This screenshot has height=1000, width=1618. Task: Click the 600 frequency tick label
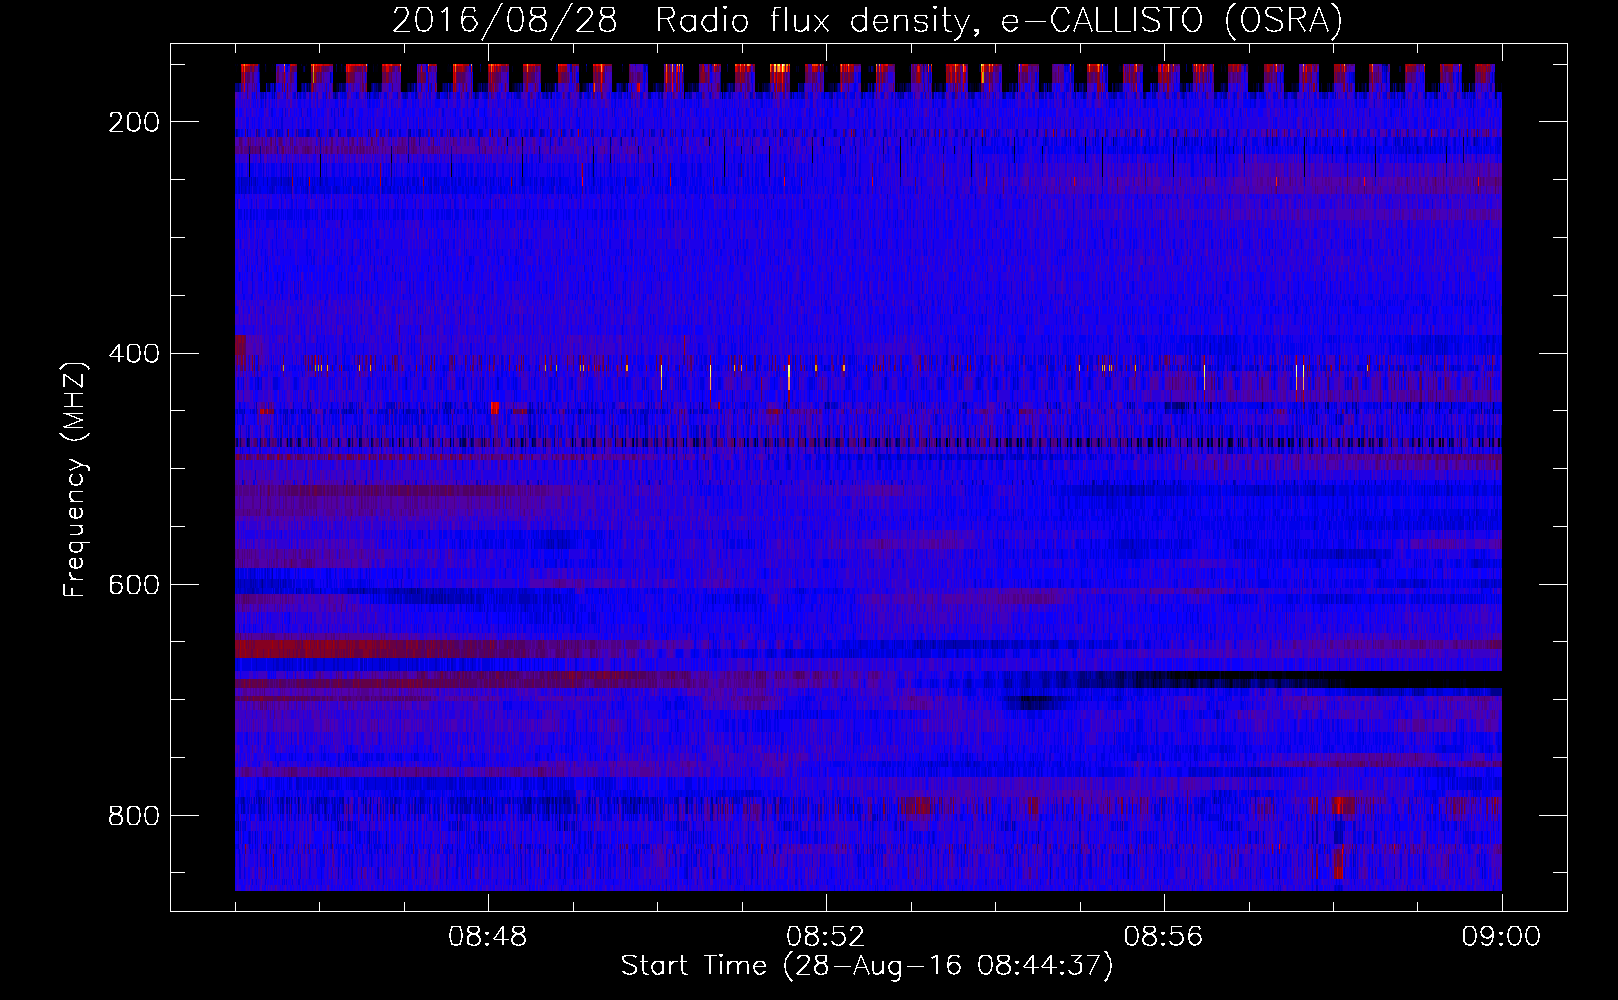[133, 585]
